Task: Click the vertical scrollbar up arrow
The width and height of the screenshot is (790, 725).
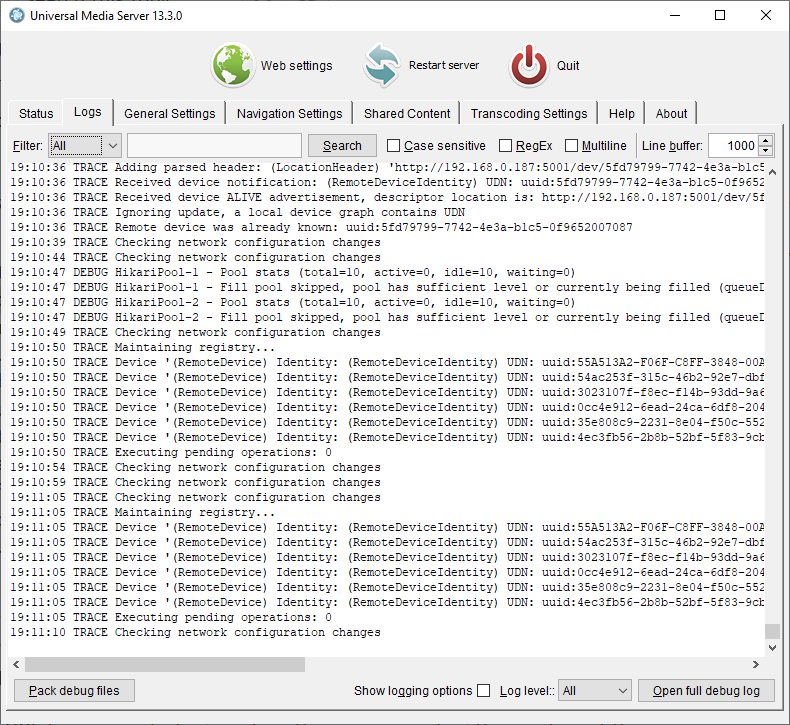Action: point(772,172)
